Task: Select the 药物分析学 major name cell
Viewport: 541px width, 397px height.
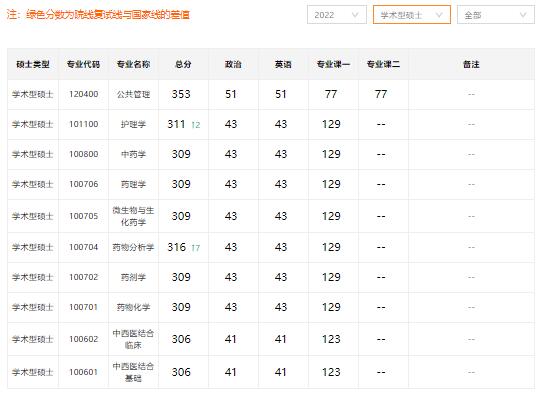Action: click(134, 247)
